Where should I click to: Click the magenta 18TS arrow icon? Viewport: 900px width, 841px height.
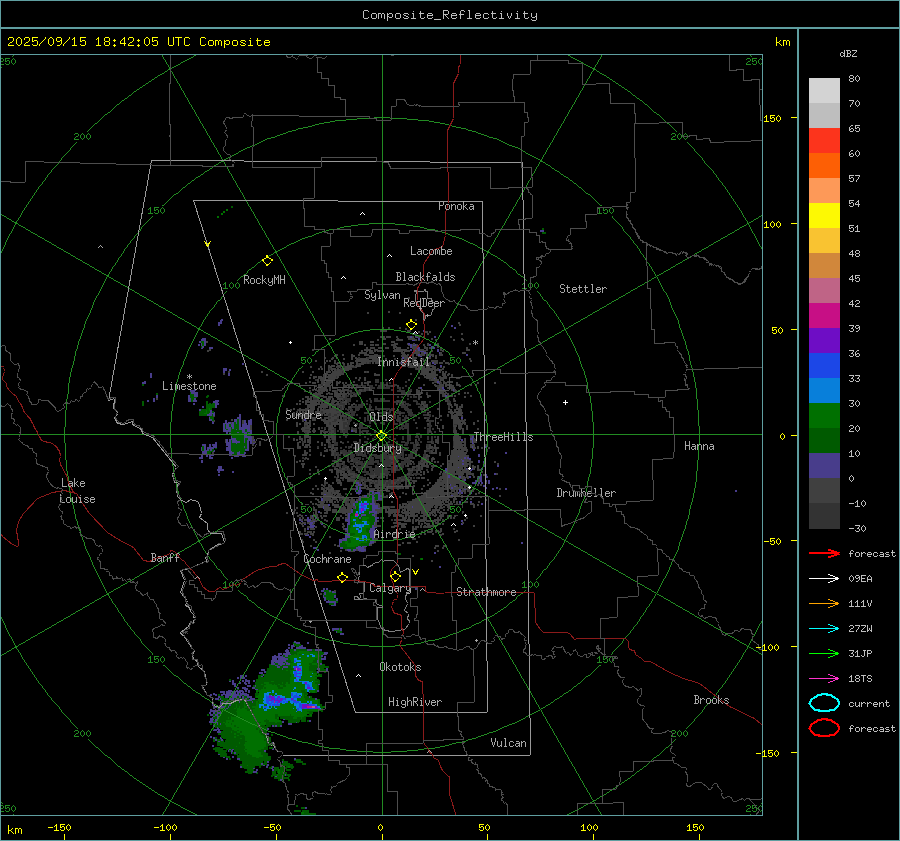(x=824, y=679)
